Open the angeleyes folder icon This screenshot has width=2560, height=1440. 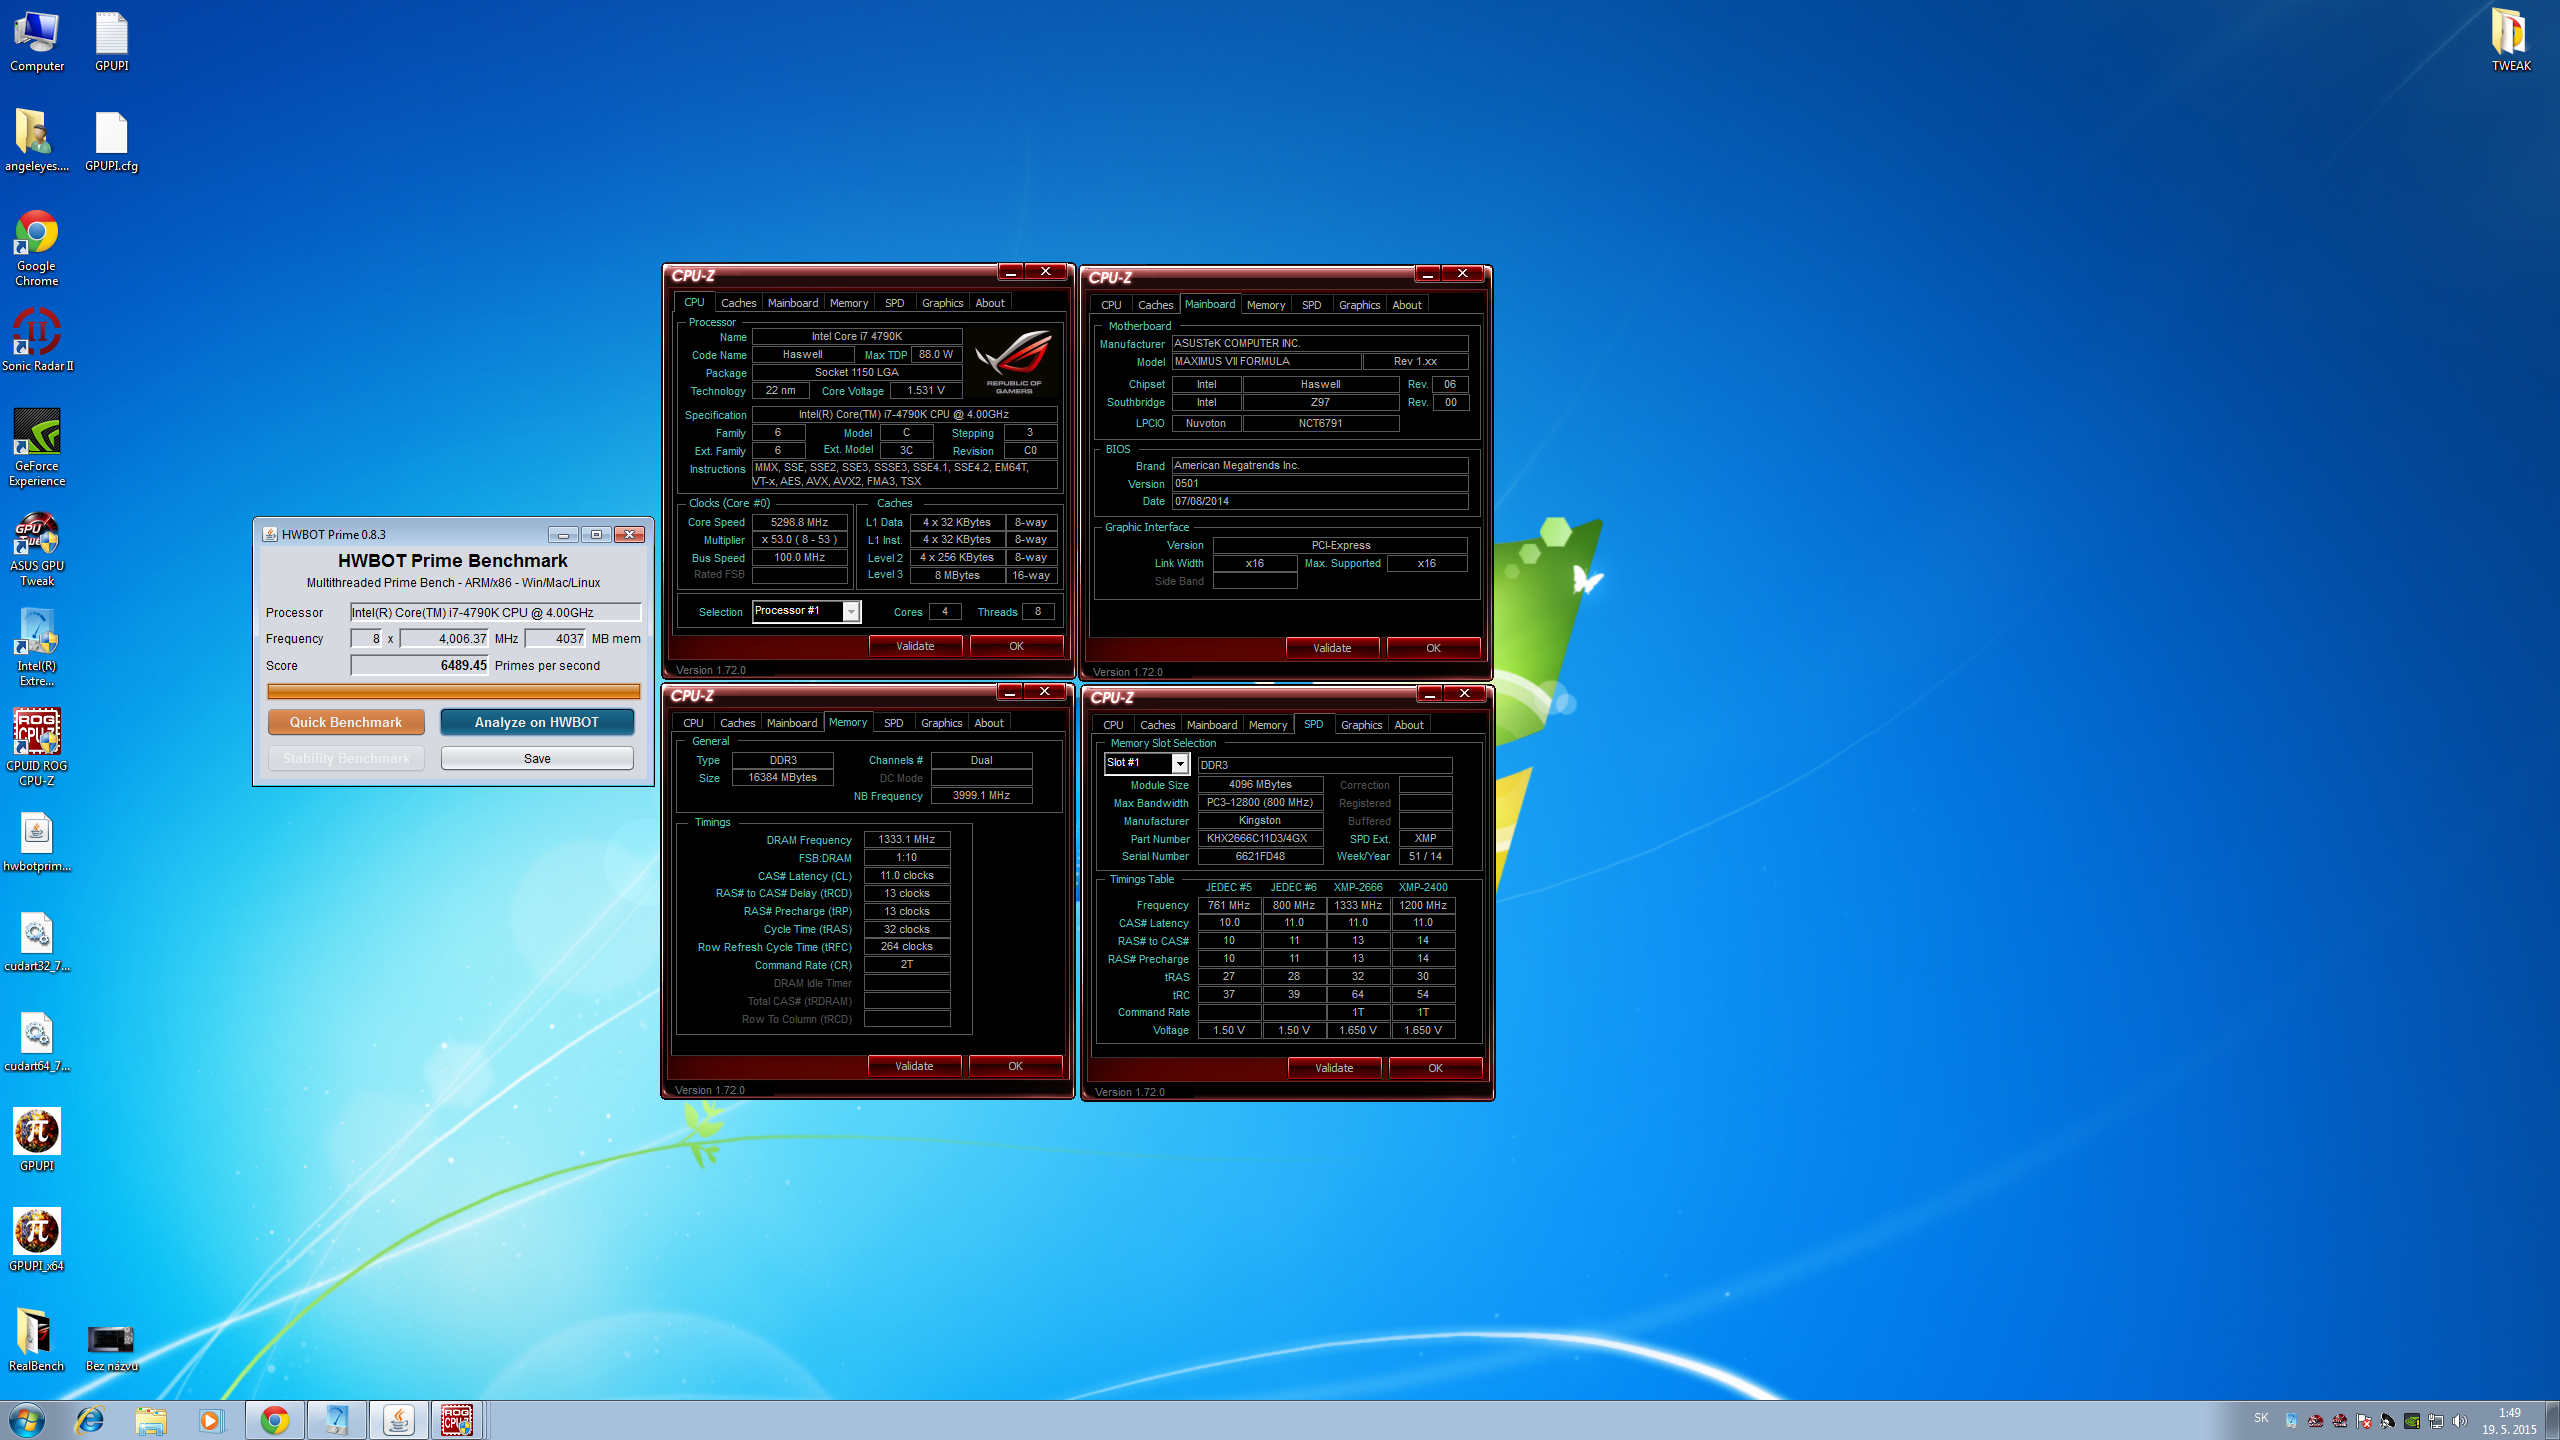tap(37, 141)
